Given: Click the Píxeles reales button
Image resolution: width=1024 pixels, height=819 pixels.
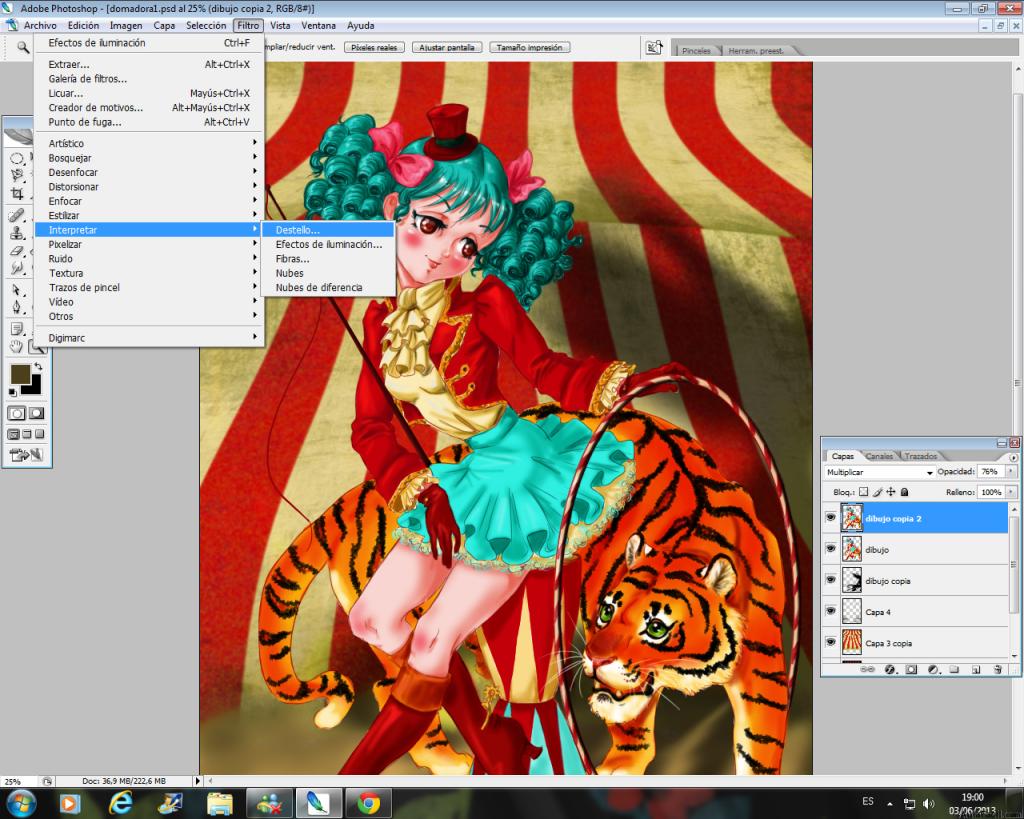Looking at the screenshot, I should (x=374, y=47).
